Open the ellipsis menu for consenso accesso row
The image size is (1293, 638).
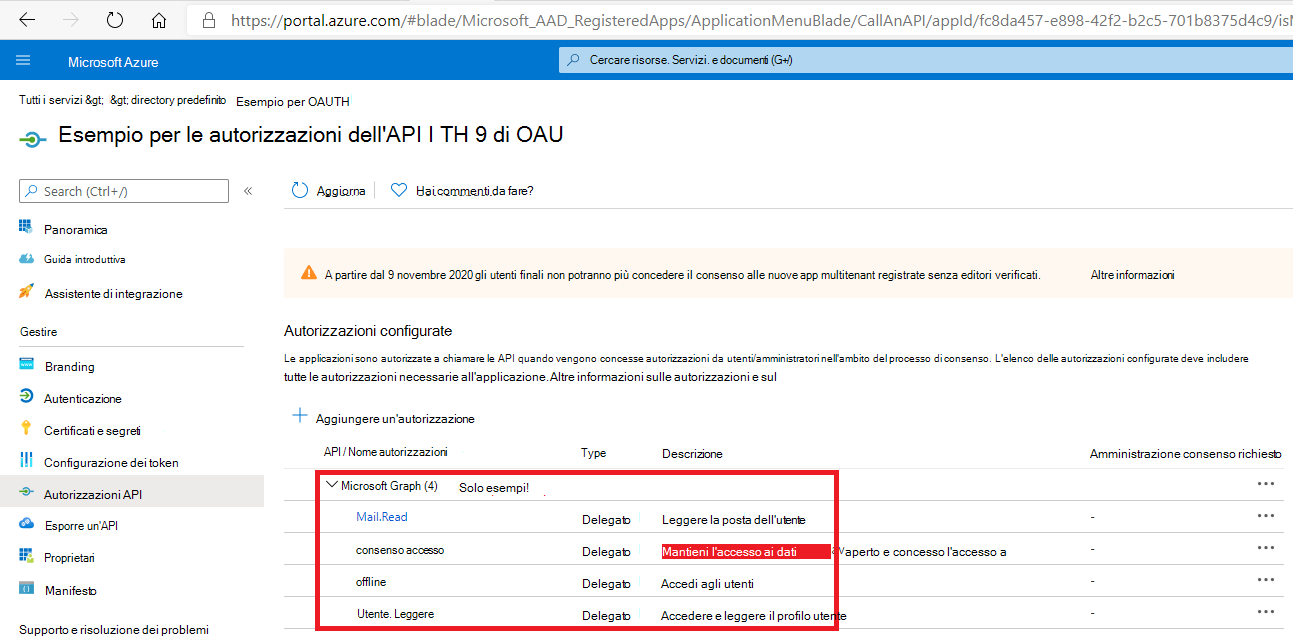click(1265, 548)
